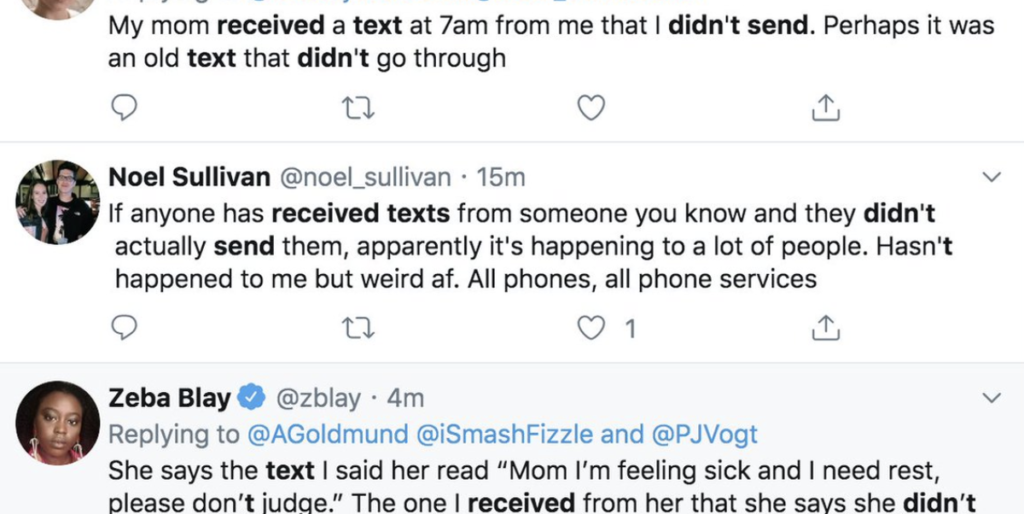
Task: Open Zeba Blay's profile picture
Action: tap(57, 422)
